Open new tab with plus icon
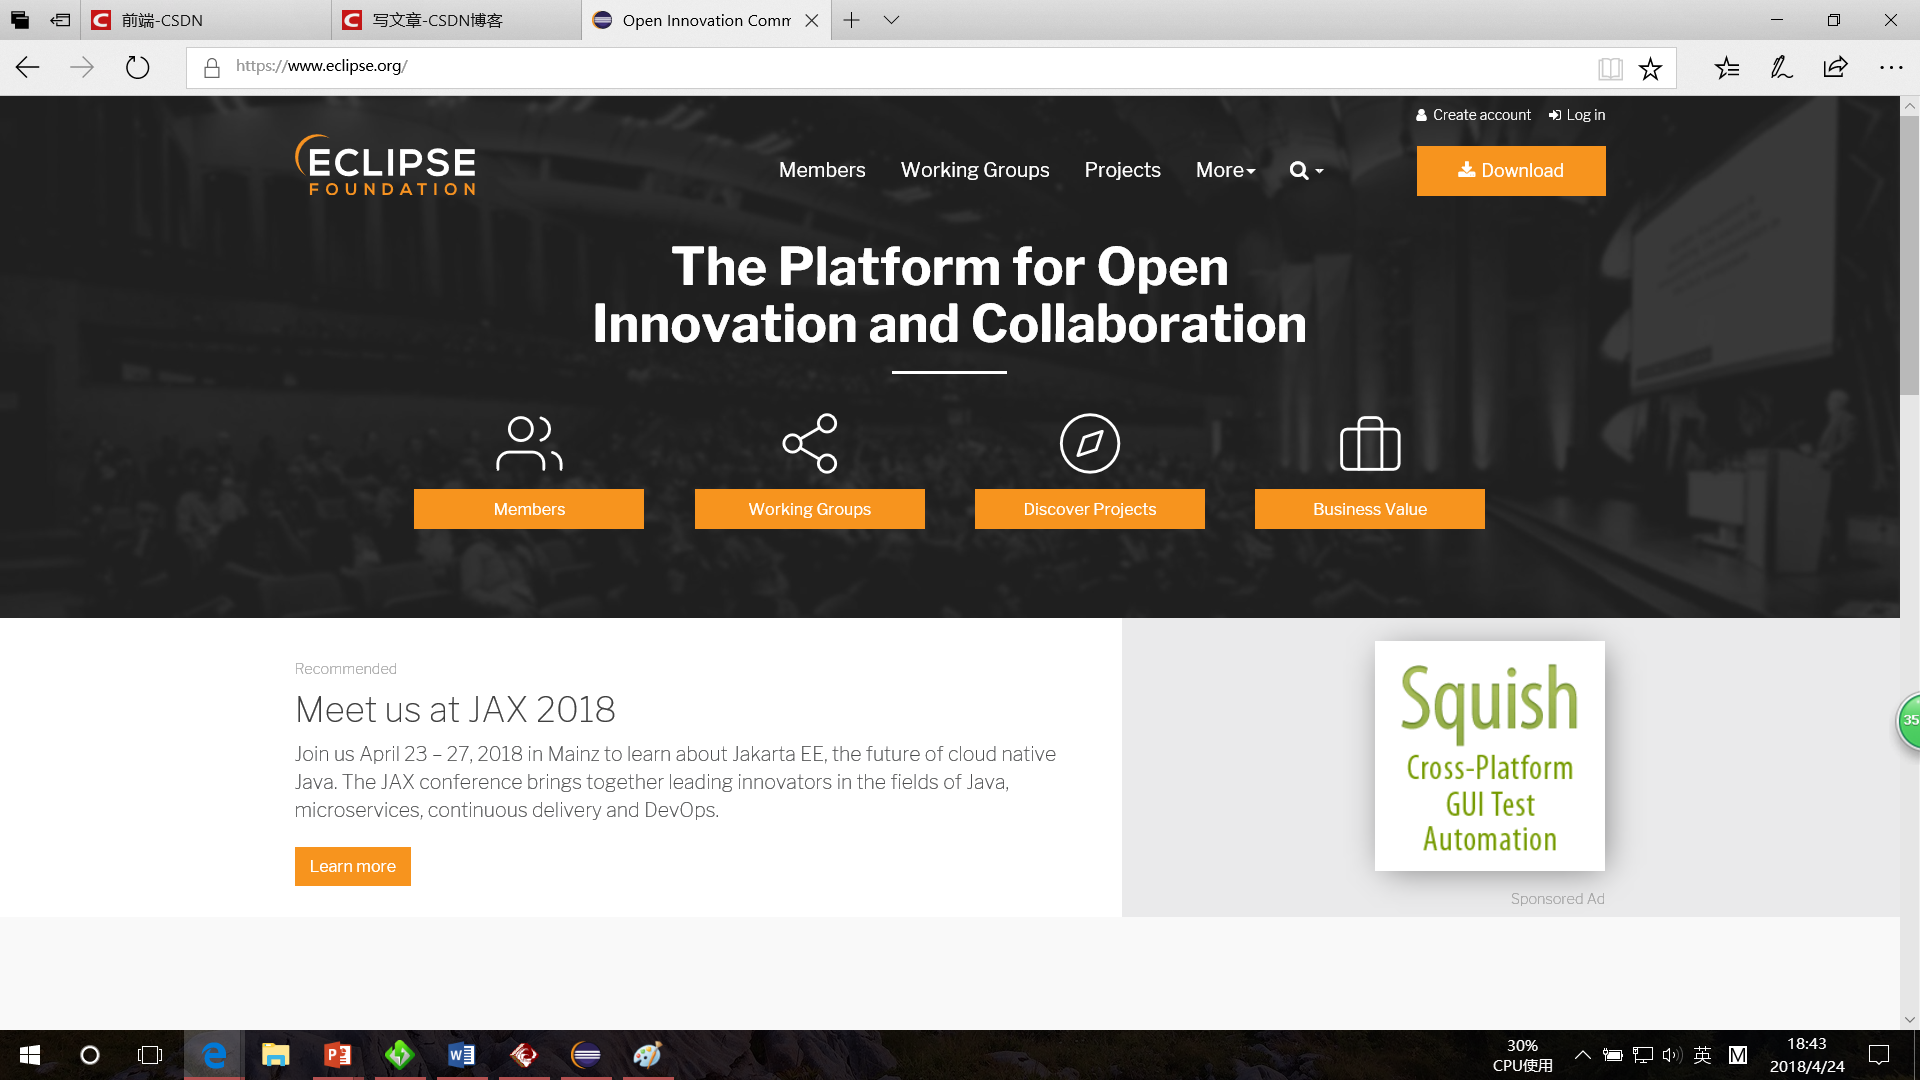 [x=851, y=20]
